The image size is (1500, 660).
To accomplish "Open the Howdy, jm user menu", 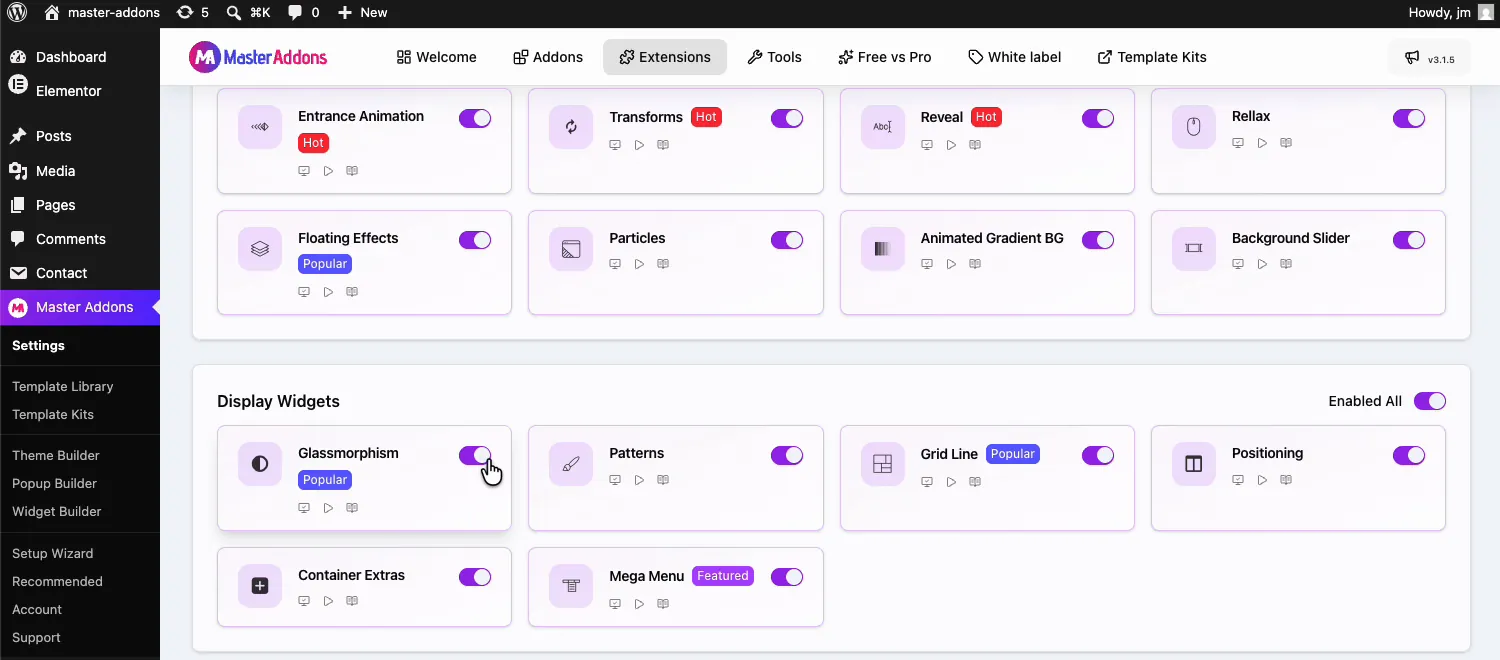I will click(1443, 13).
